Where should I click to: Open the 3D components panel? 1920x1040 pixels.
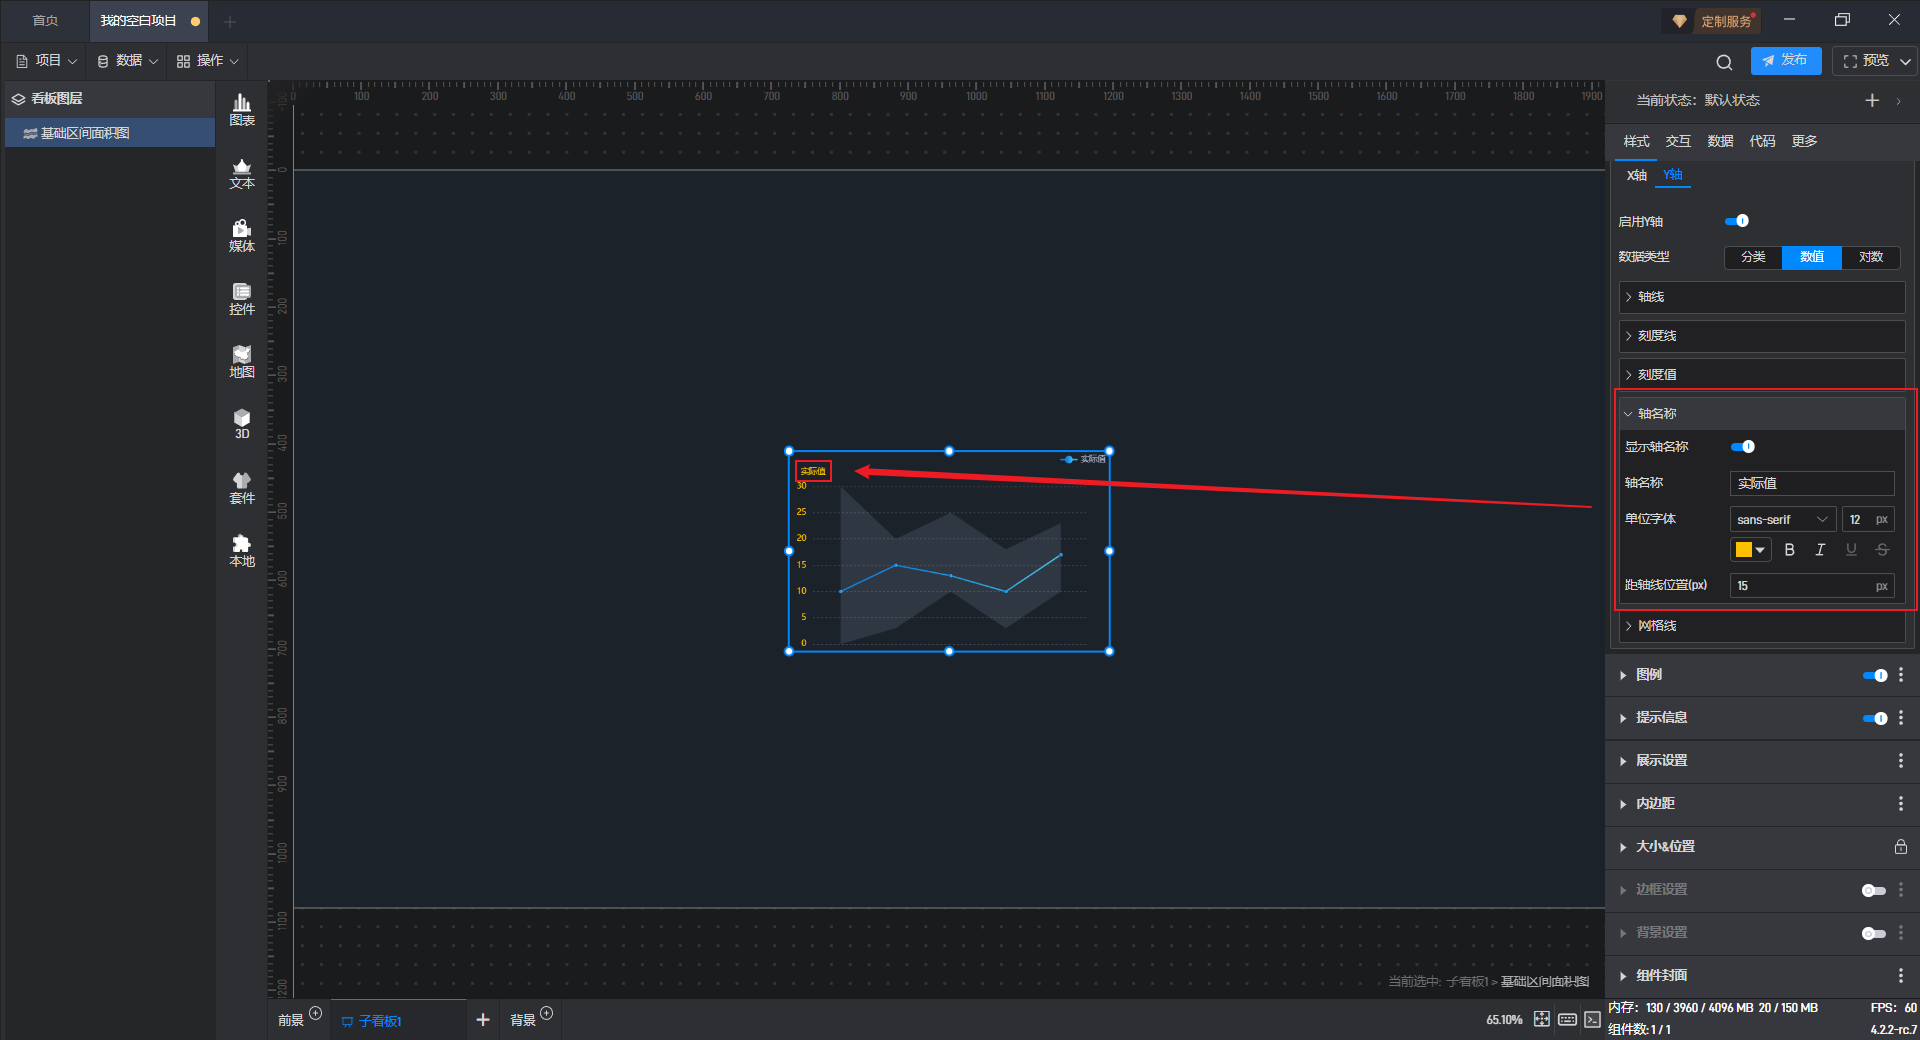pos(242,424)
